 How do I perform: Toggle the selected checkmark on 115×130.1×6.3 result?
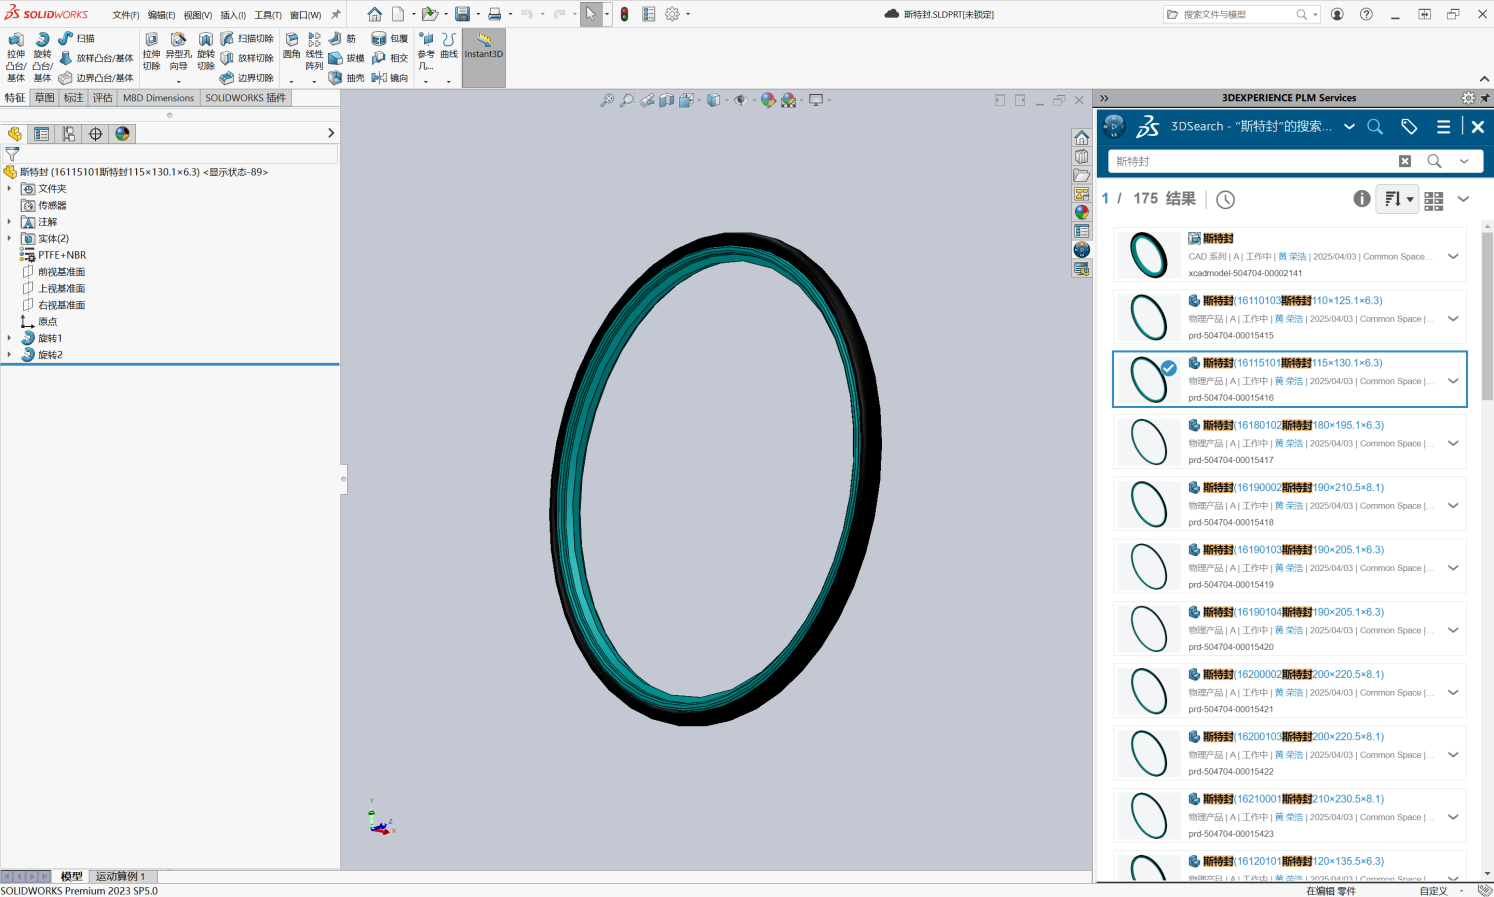1168,368
